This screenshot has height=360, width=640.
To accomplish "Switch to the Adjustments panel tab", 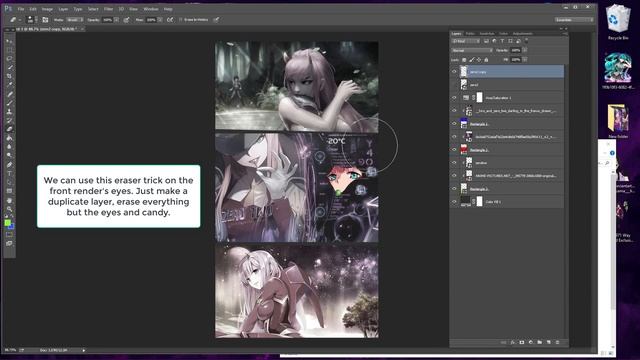I will pyautogui.click(x=523, y=33).
